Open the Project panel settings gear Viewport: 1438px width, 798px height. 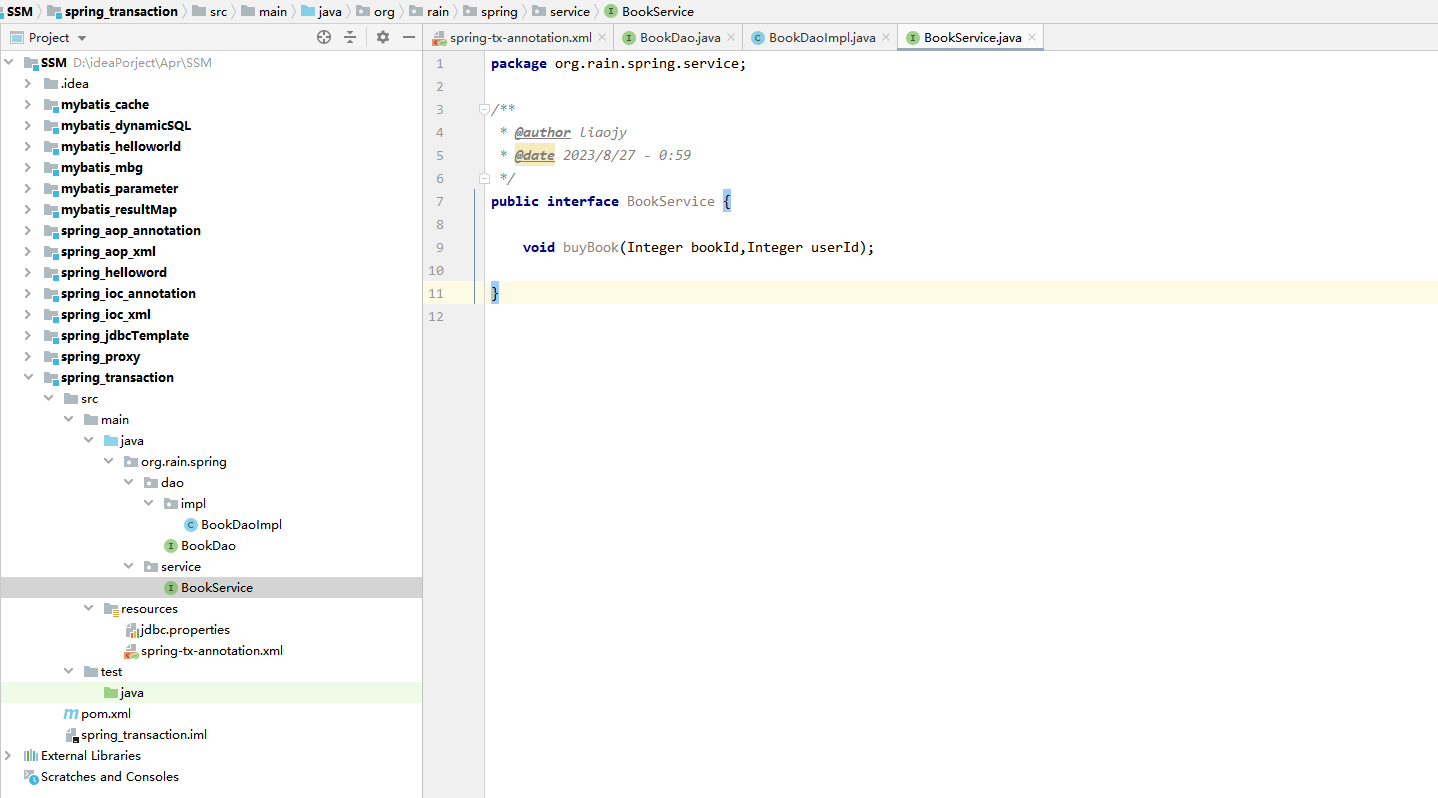383,37
